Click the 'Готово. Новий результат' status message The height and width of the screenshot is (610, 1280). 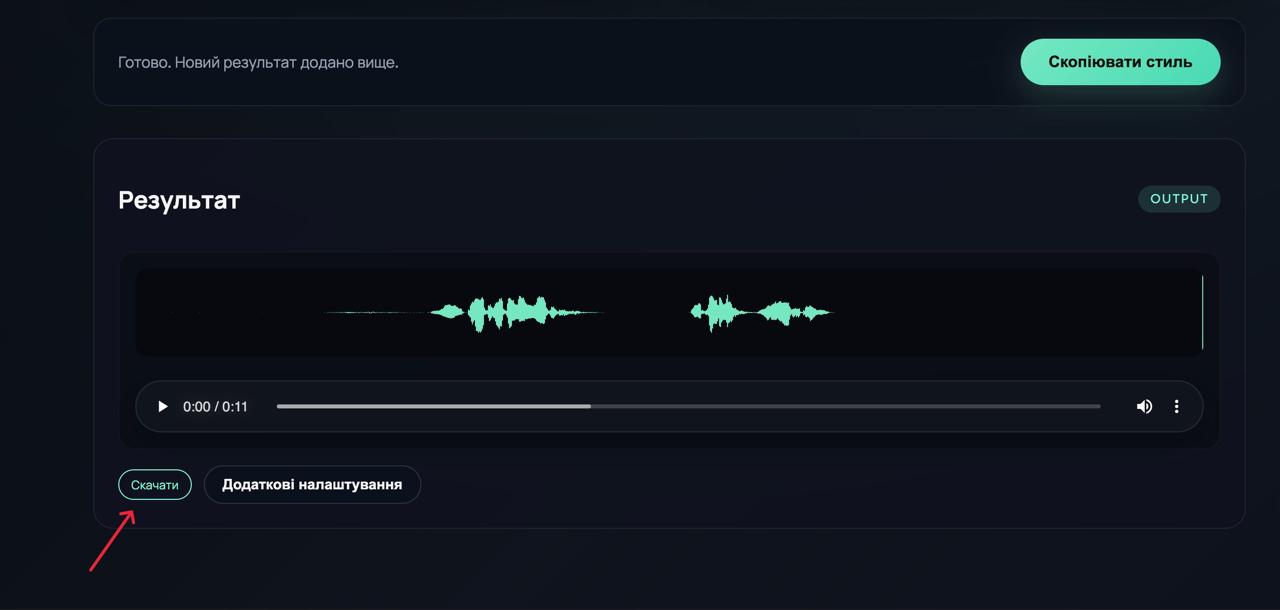(258, 62)
